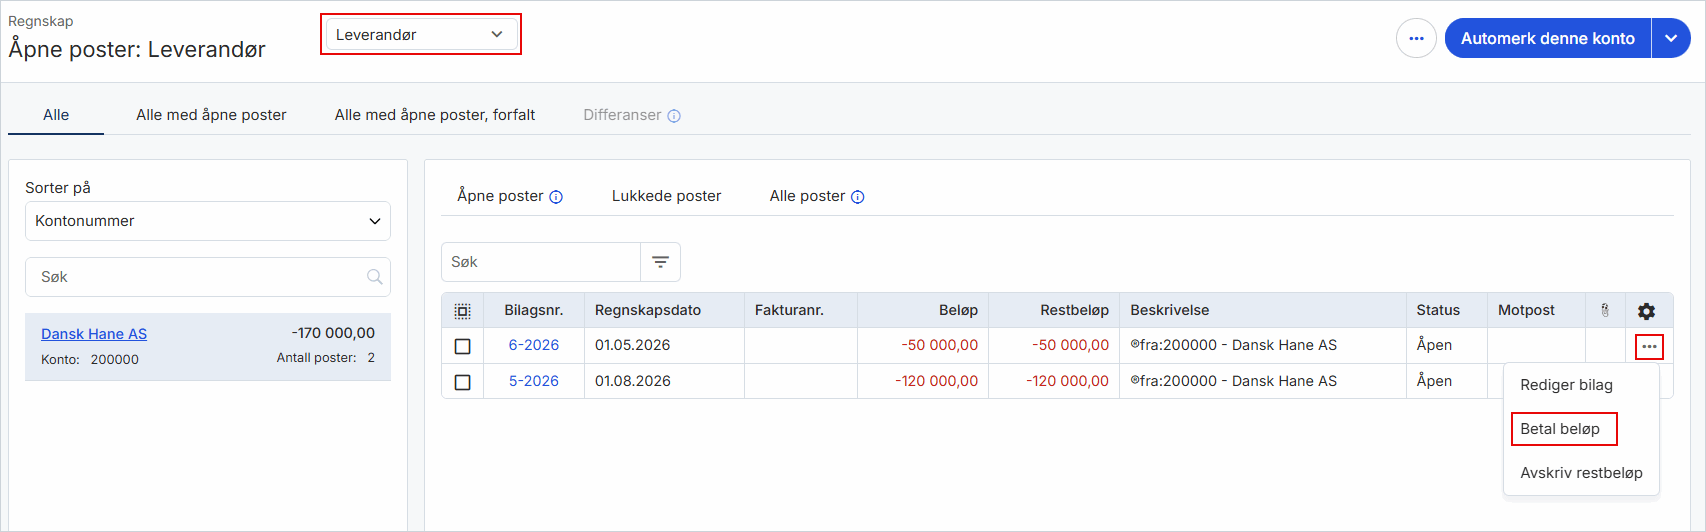The height and width of the screenshot is (532, 1706).
Task: Open Kontonummer sort dropdown
Action: click(x=208, y=221)
